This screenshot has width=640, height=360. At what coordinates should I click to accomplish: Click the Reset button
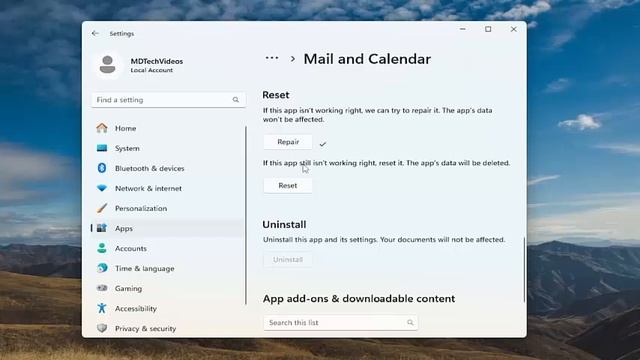288,185
